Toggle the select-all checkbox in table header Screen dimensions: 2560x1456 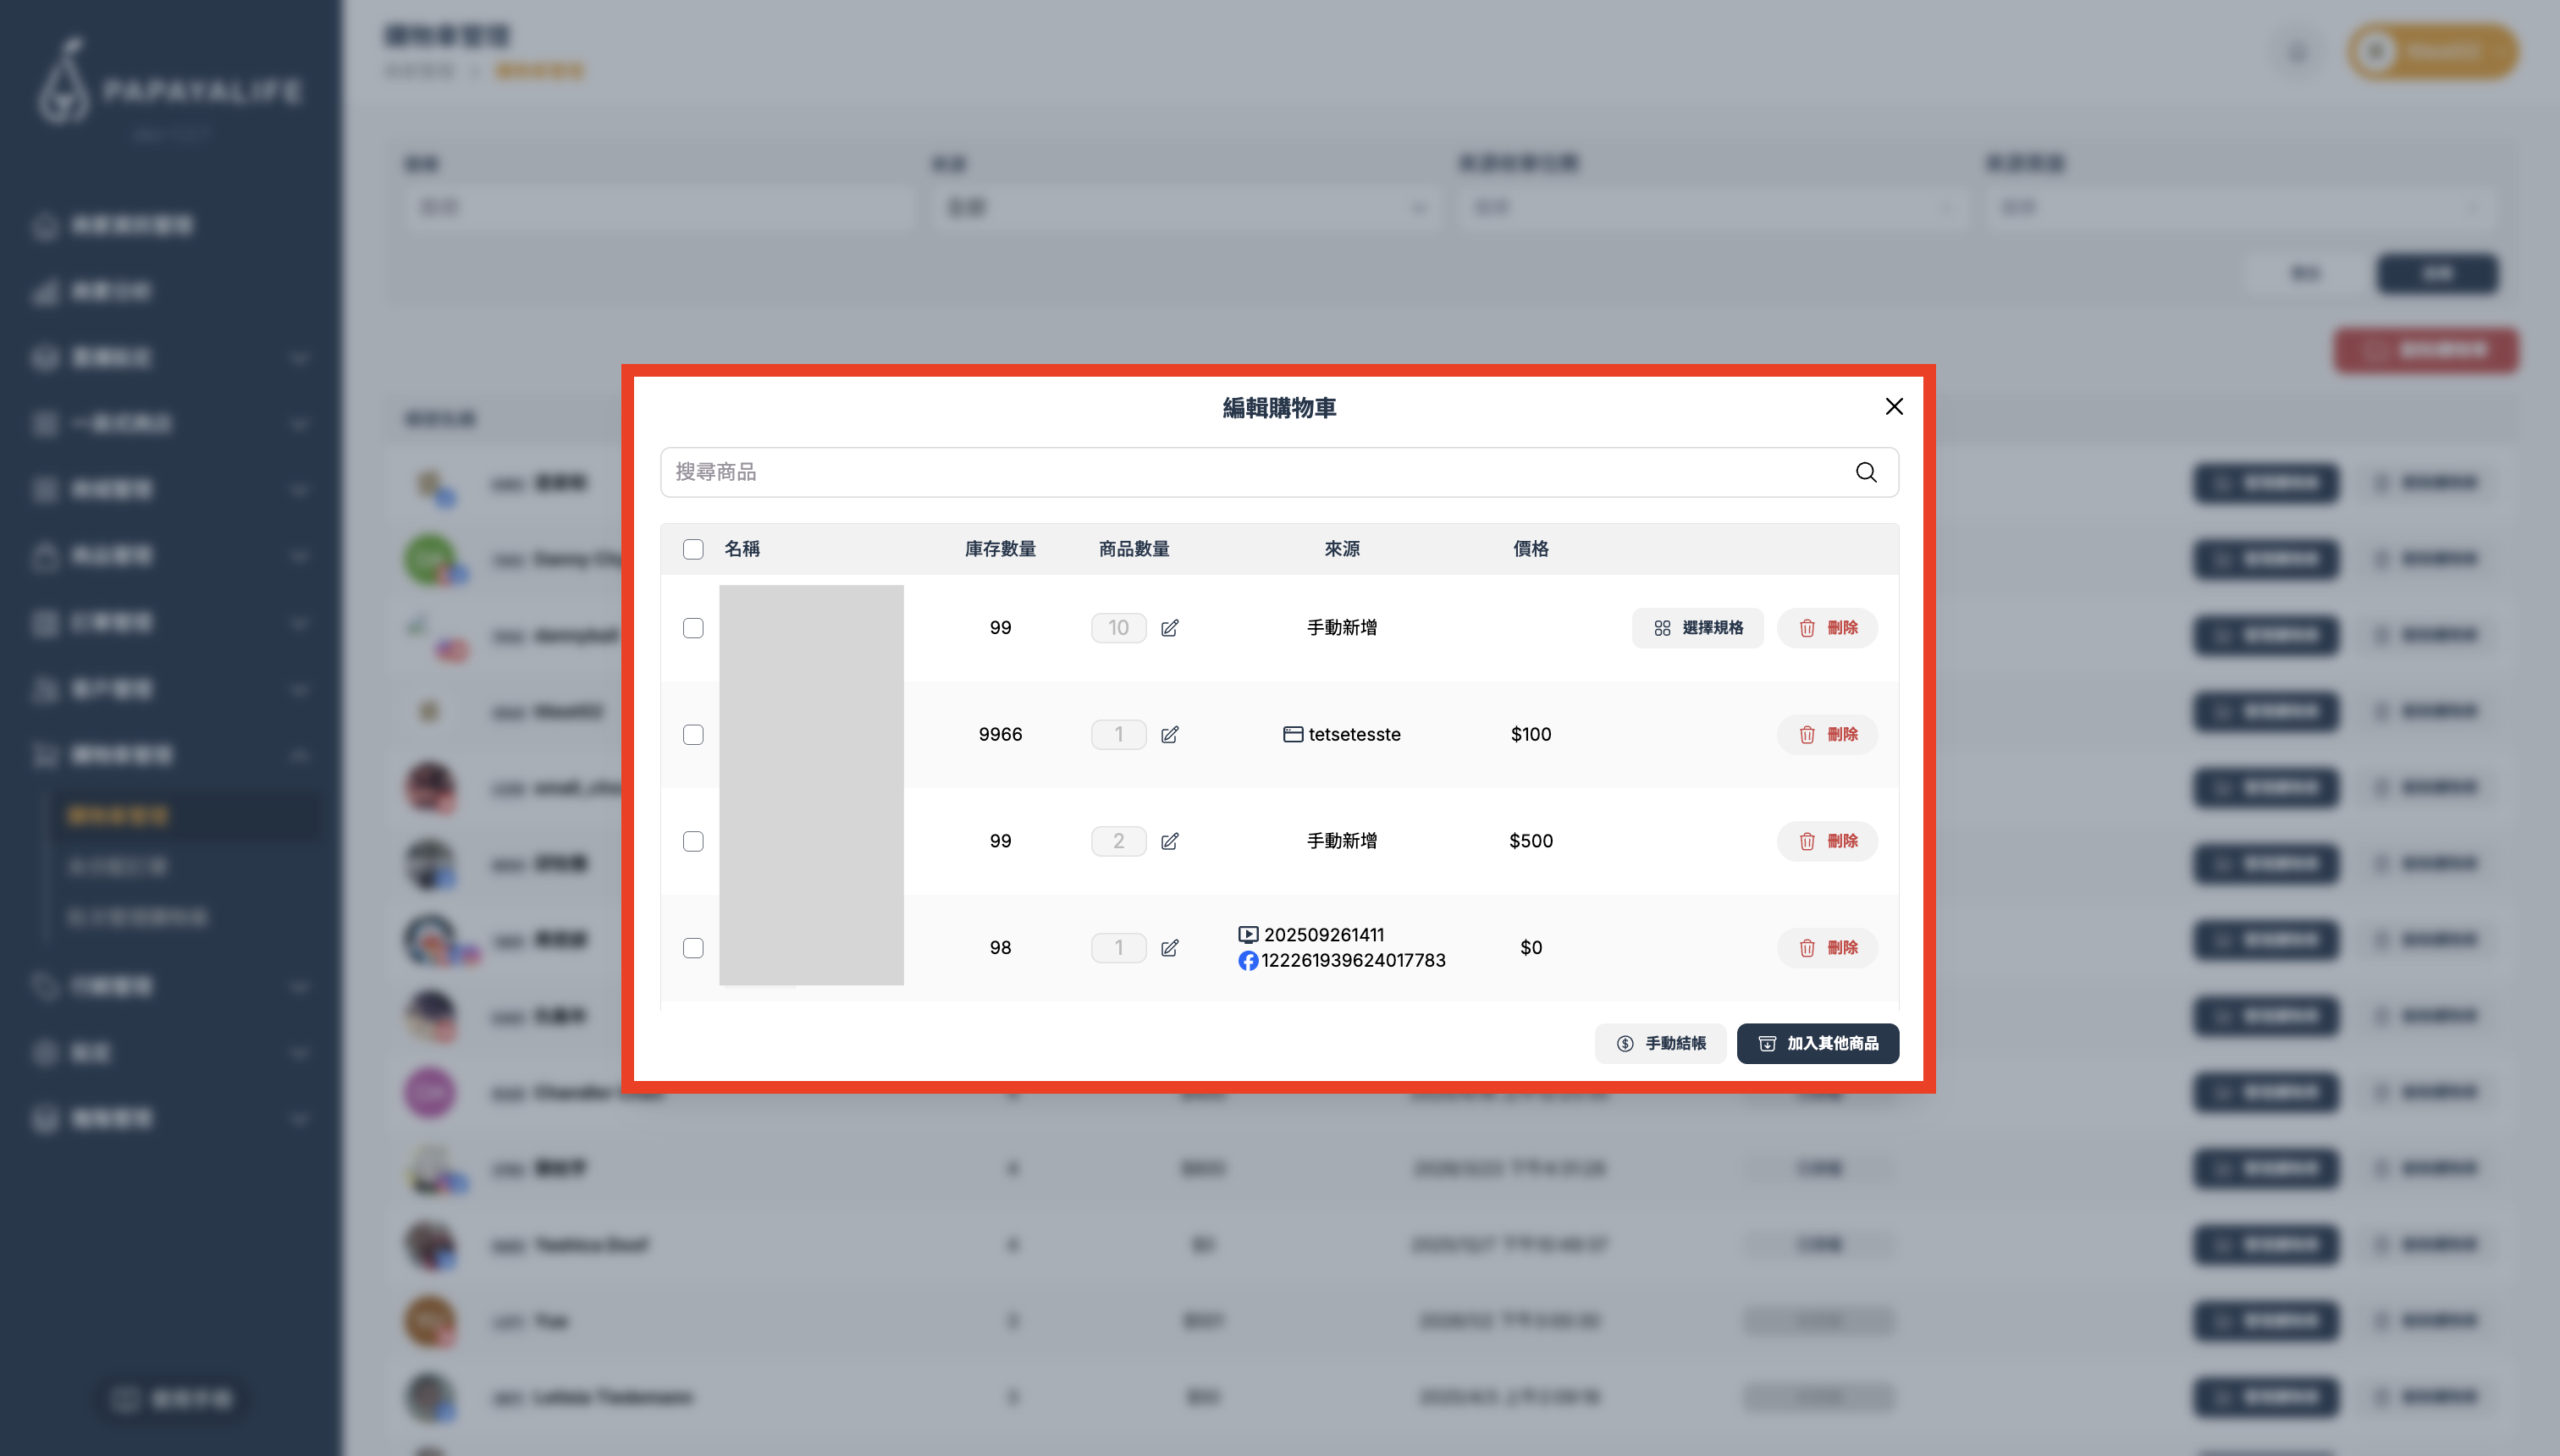[693, 549]
